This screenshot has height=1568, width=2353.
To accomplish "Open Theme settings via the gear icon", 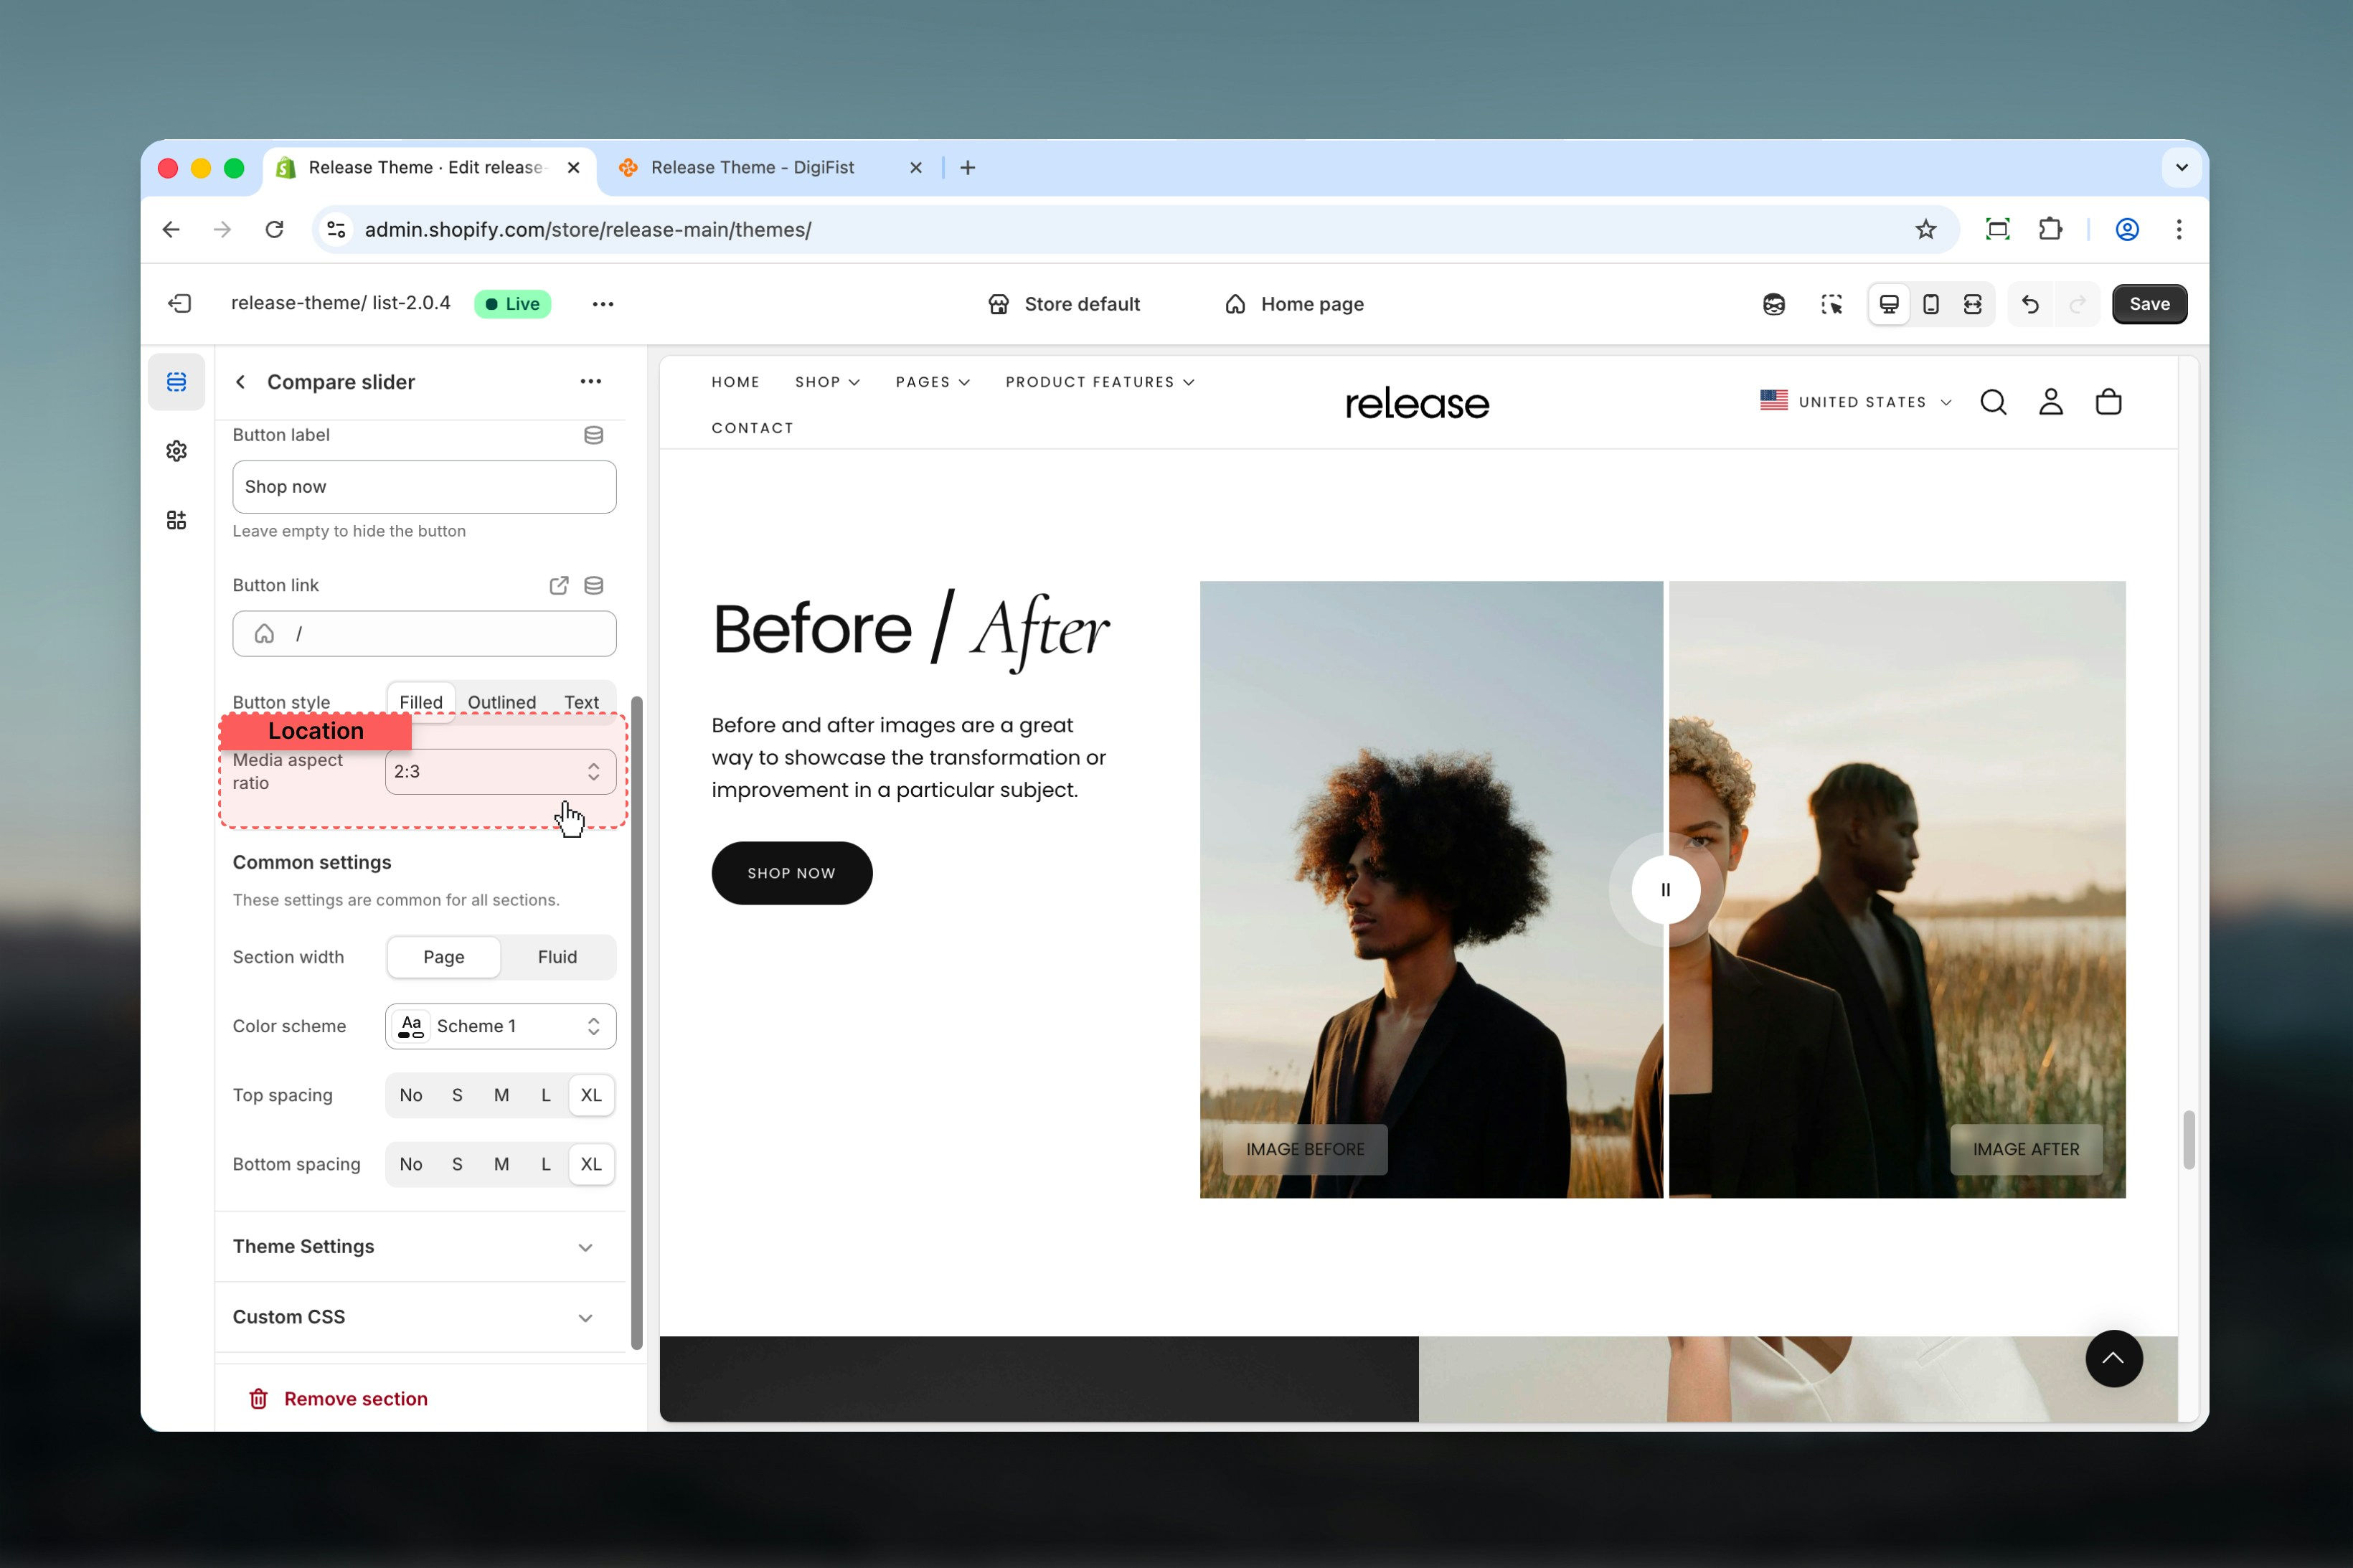I will point(176,450).
